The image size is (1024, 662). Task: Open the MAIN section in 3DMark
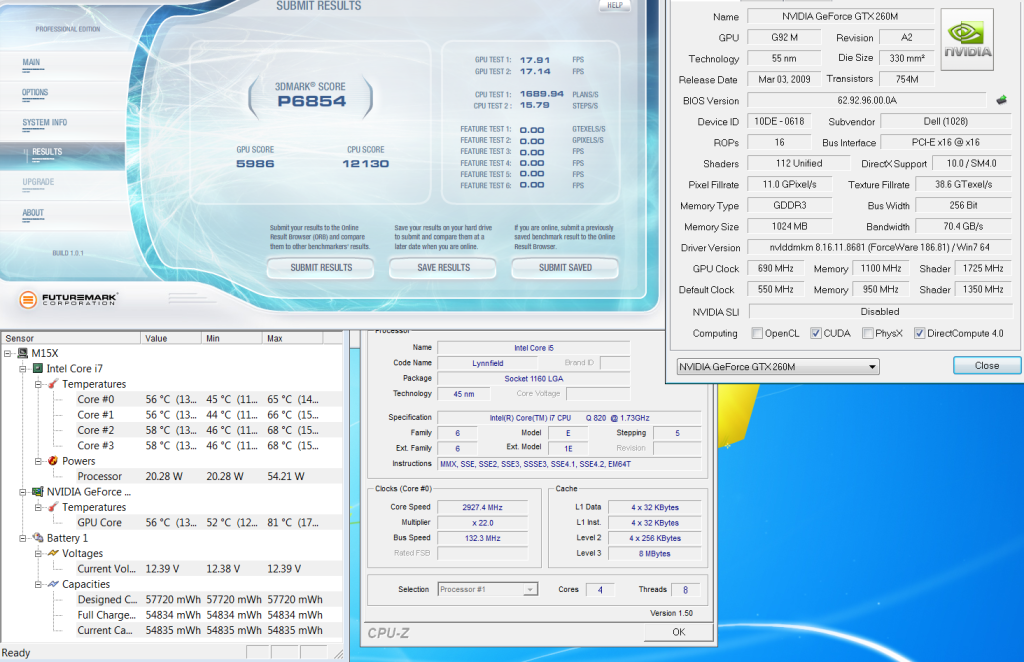point(31,63)
